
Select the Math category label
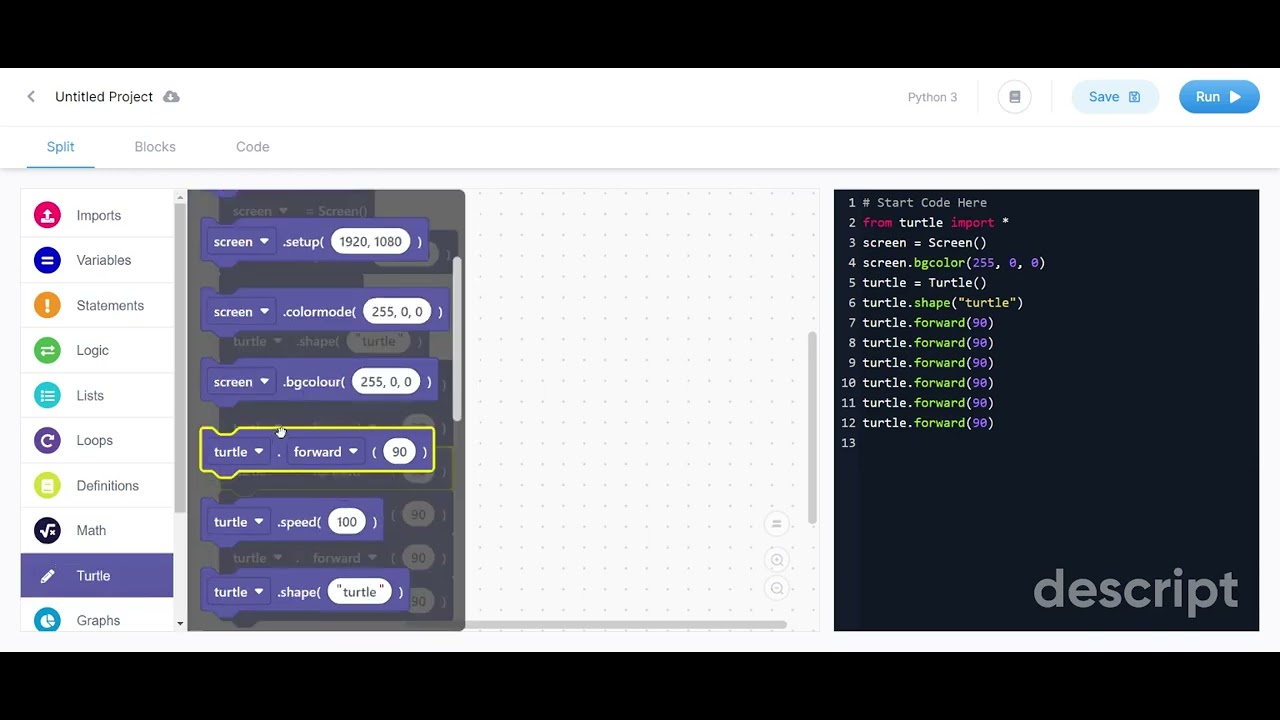pos(91,530)
